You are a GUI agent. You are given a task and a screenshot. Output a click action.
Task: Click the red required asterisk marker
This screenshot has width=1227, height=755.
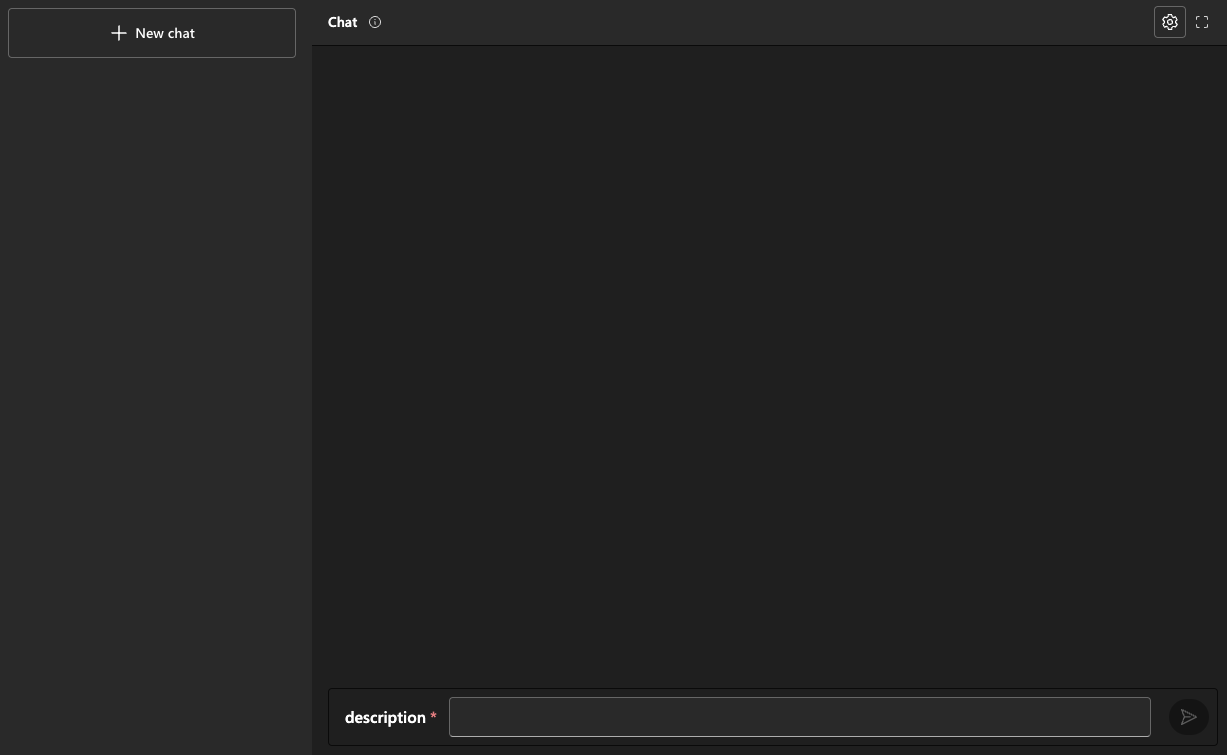point(433,717)
